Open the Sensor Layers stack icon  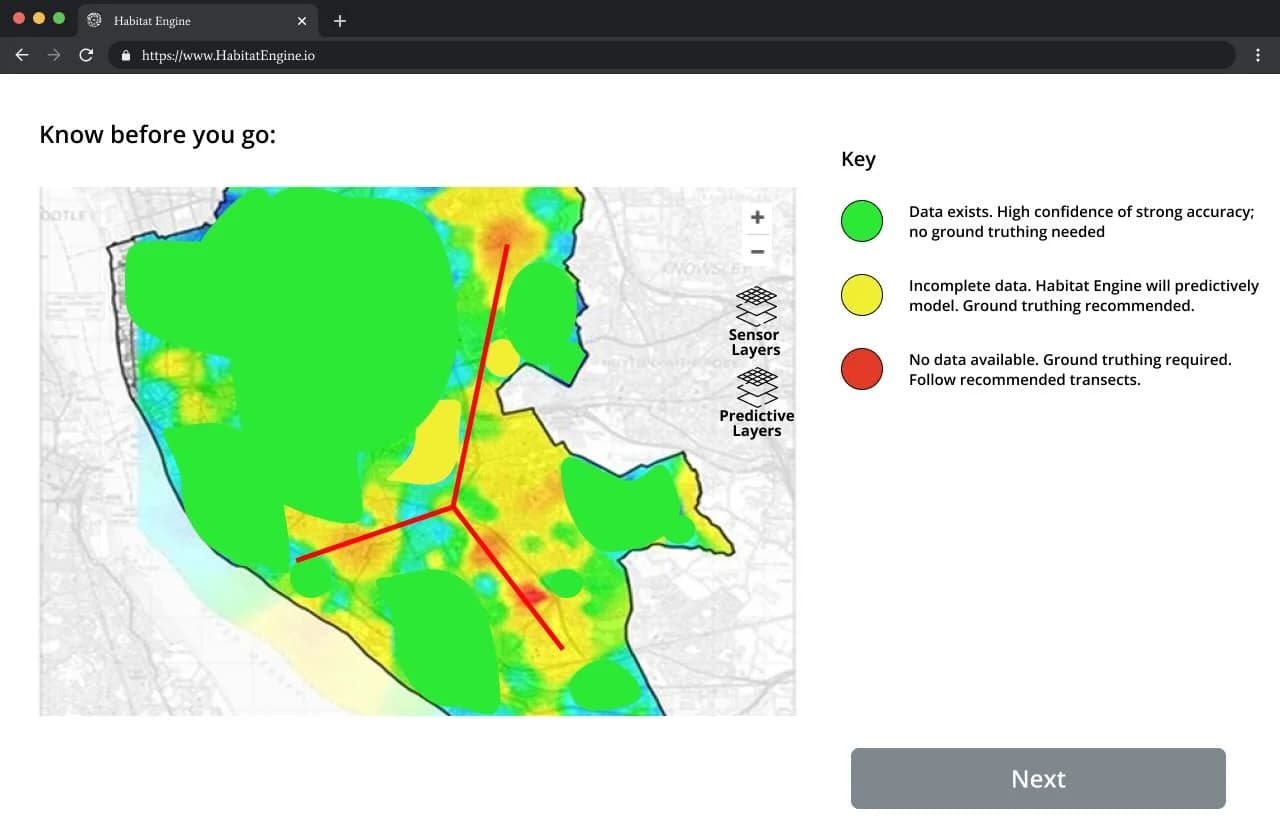(x=756, y=305)
